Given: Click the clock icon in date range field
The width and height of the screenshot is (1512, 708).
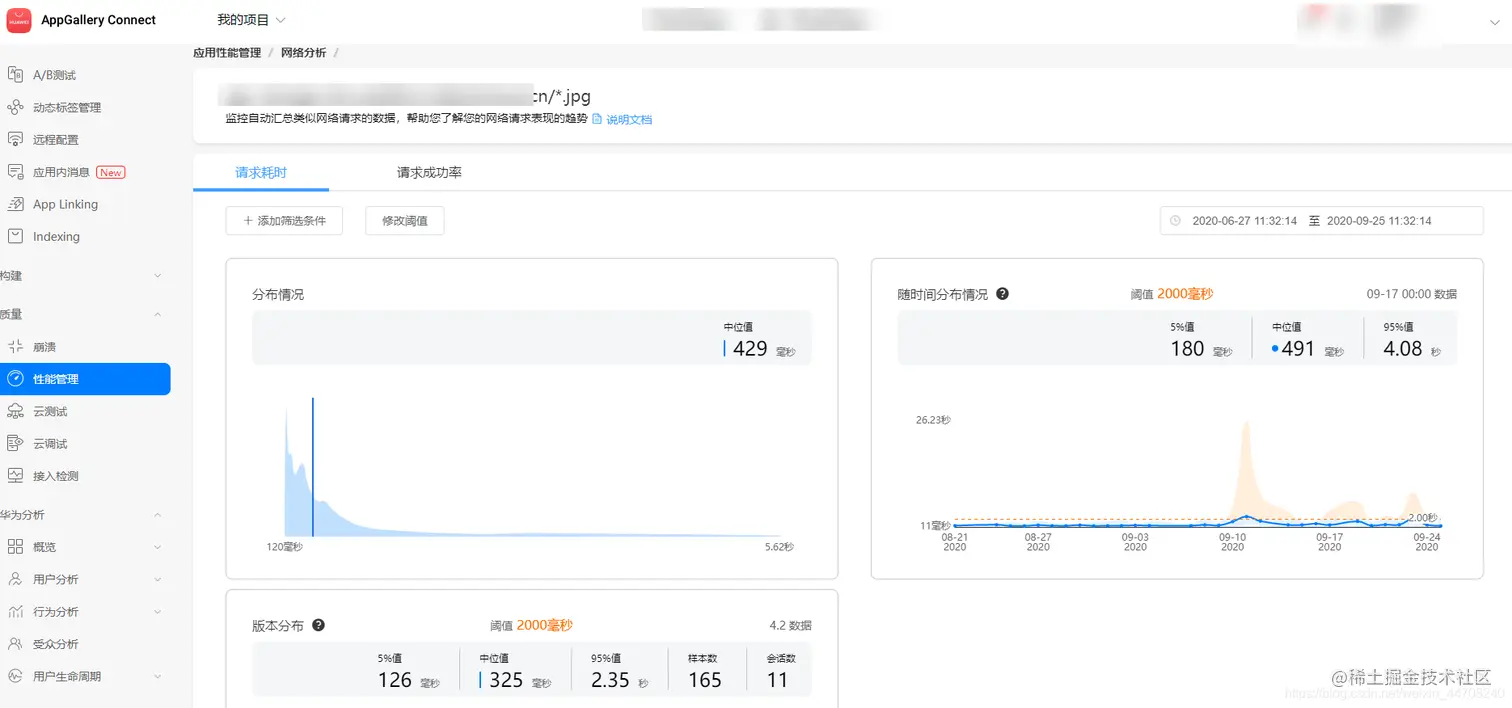Looking at the screenshot, I should coord(1175,221).
